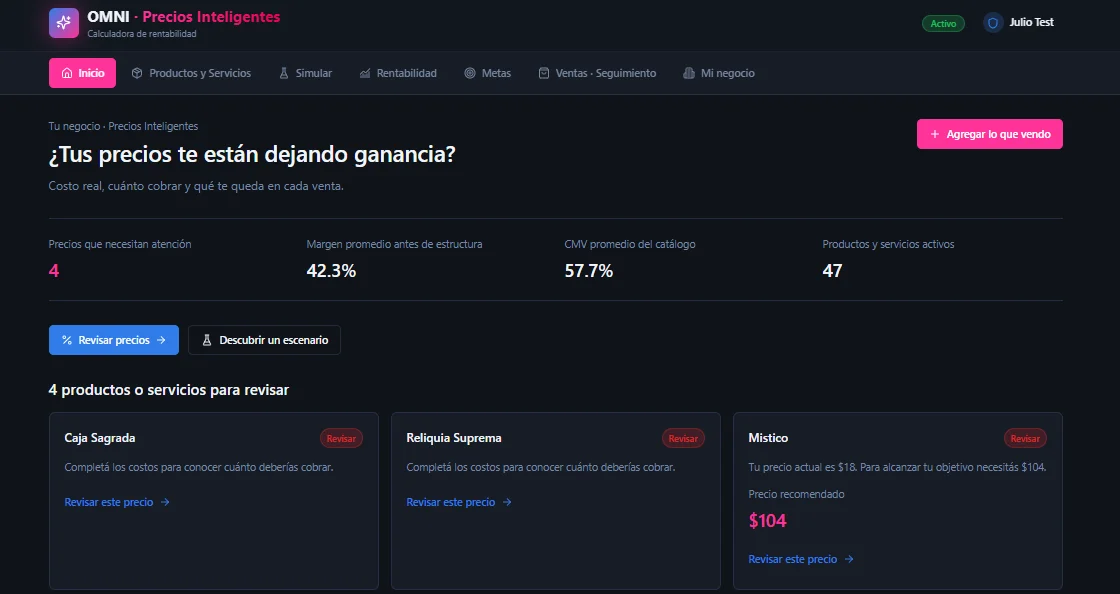Click the Reliquia Suprema card title

click(454, 438)
